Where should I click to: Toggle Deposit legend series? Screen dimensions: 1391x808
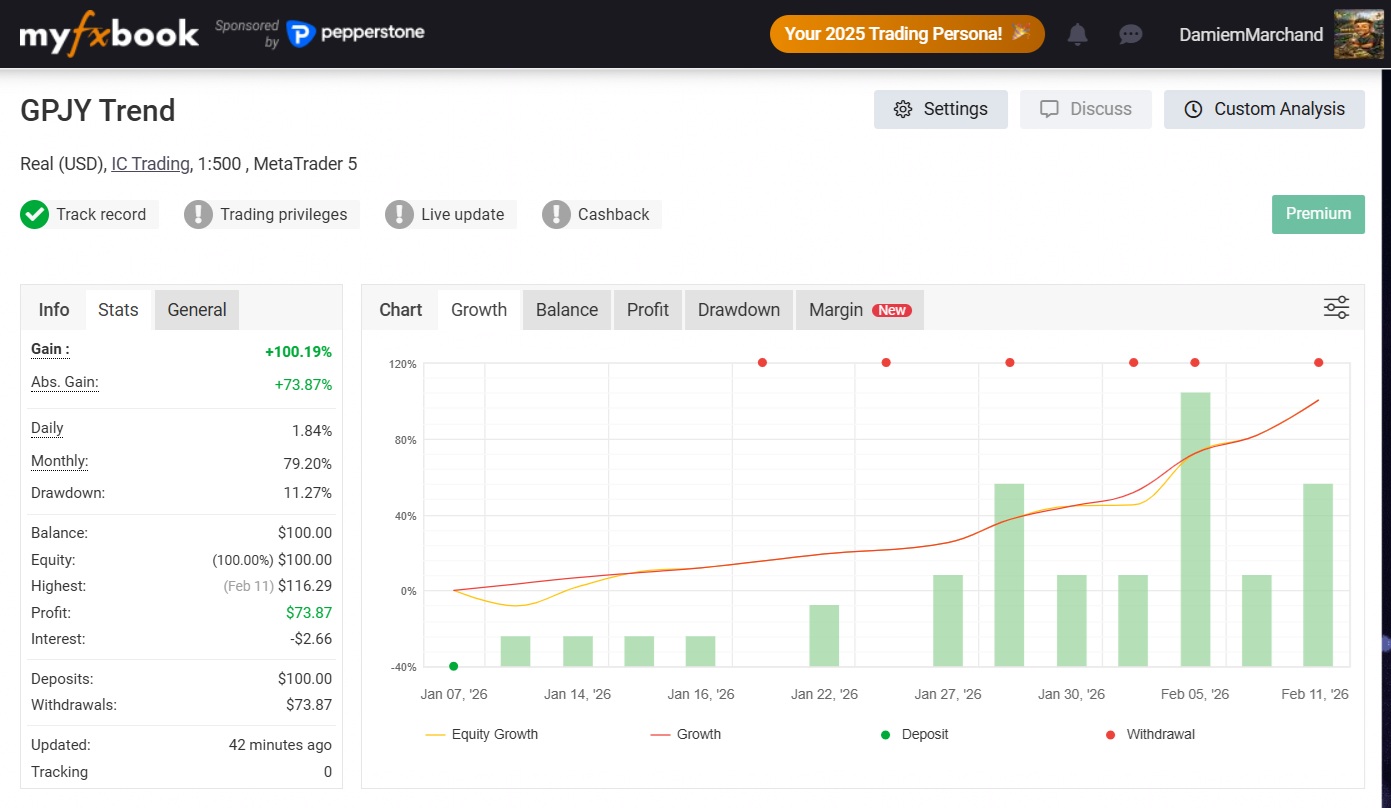coord(914,734)
